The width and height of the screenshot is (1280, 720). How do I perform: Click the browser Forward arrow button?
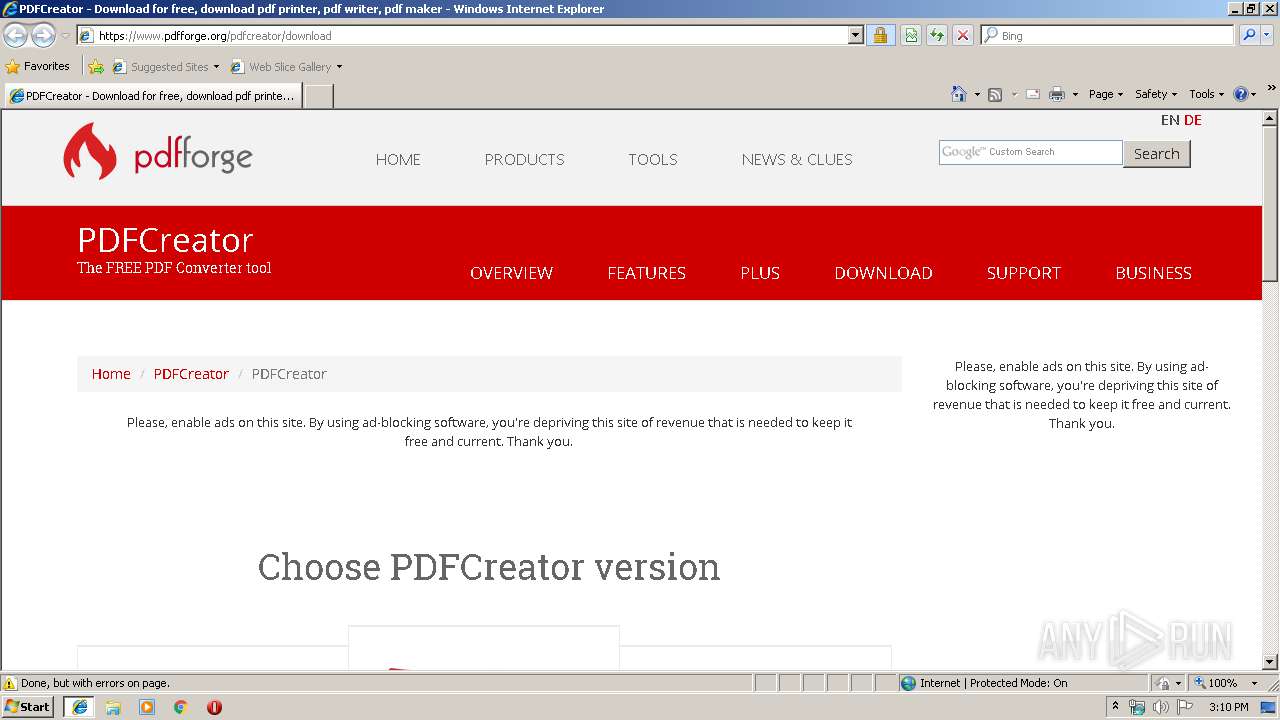coord(43,35)
